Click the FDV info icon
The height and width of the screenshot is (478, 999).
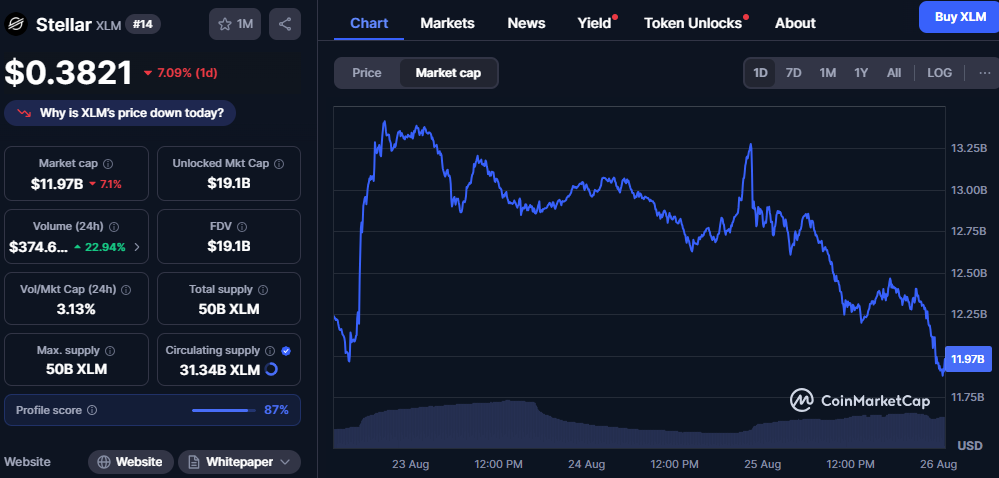point(242,226)
